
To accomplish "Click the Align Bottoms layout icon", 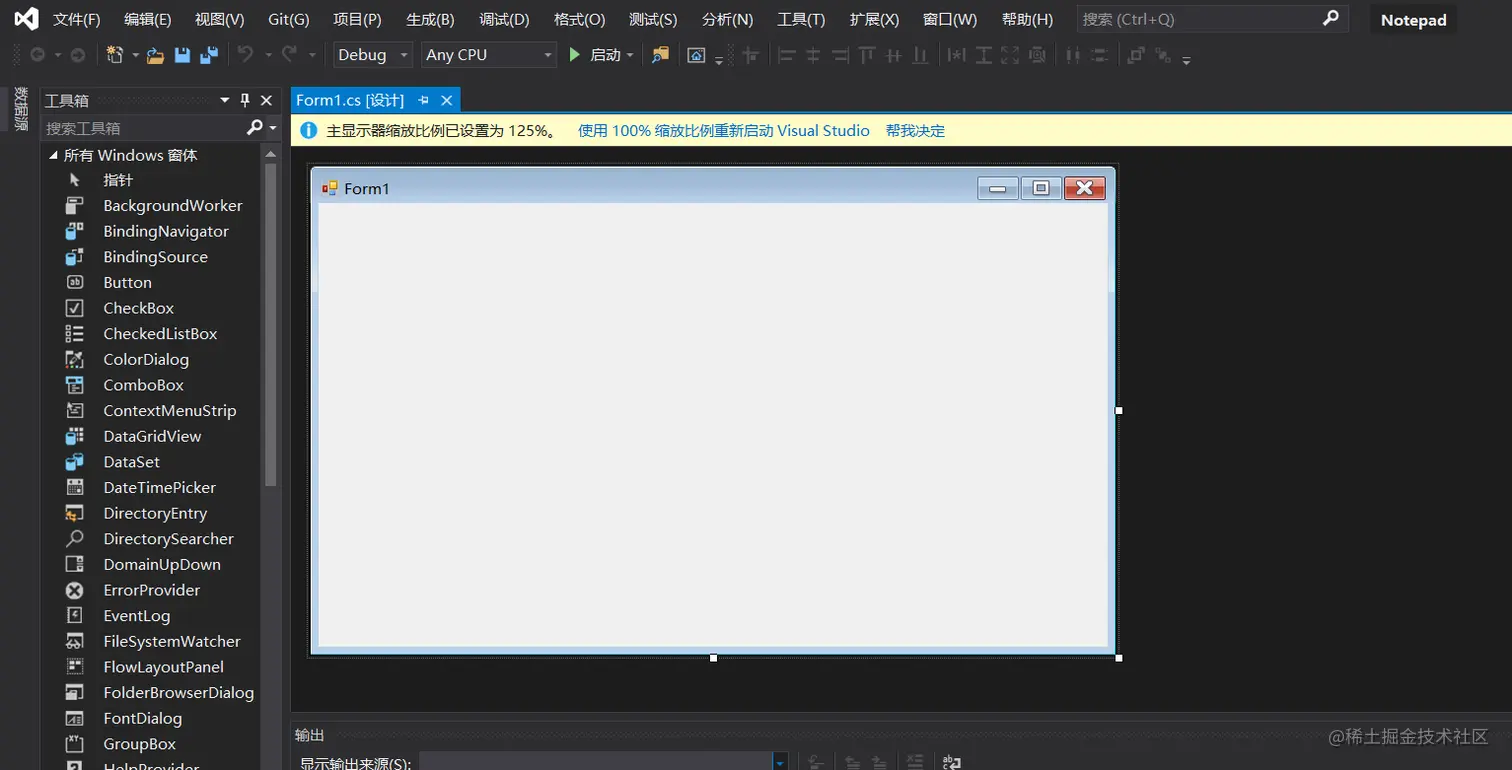I will click(920, 56).
